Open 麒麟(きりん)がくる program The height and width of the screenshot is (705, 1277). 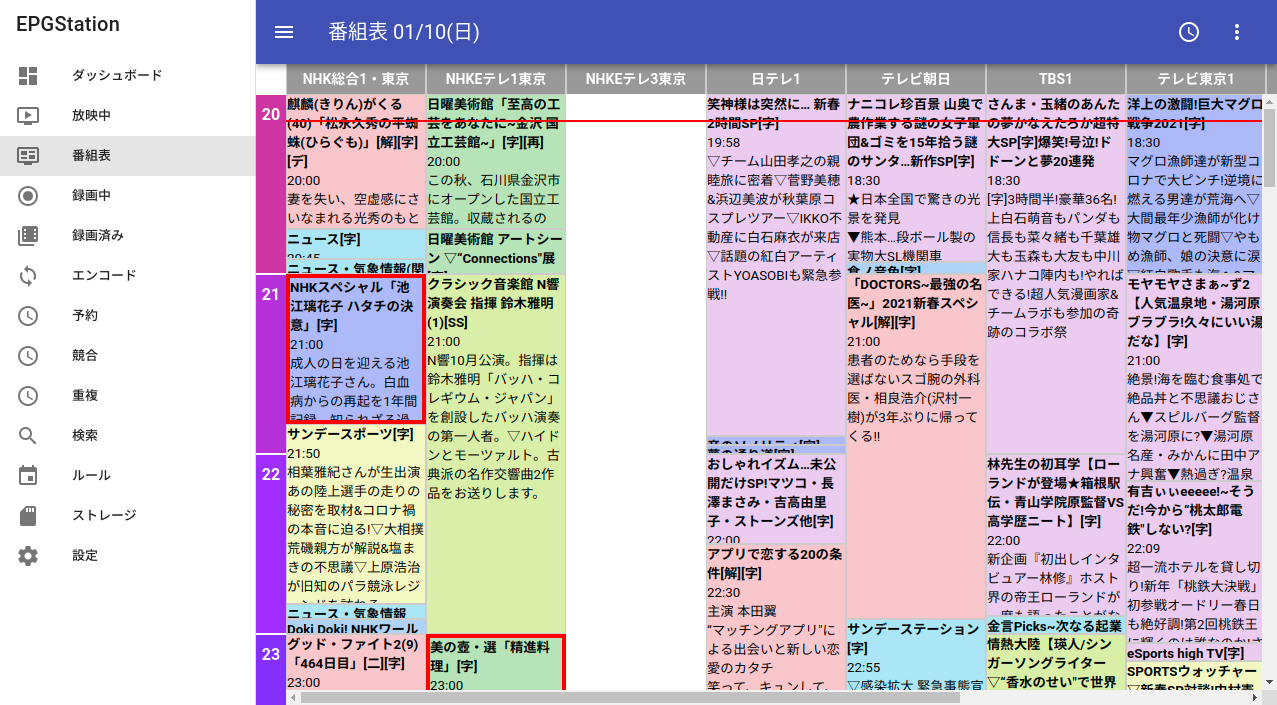356,162
